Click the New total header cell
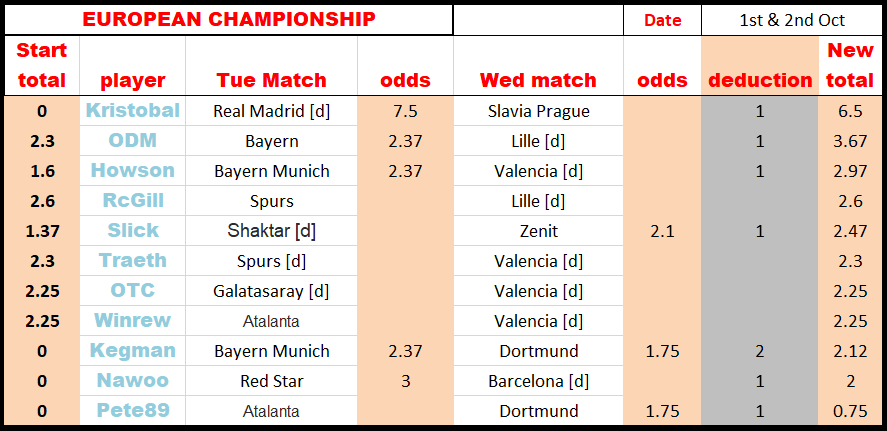The image size is (887, 431). (850, 66)
